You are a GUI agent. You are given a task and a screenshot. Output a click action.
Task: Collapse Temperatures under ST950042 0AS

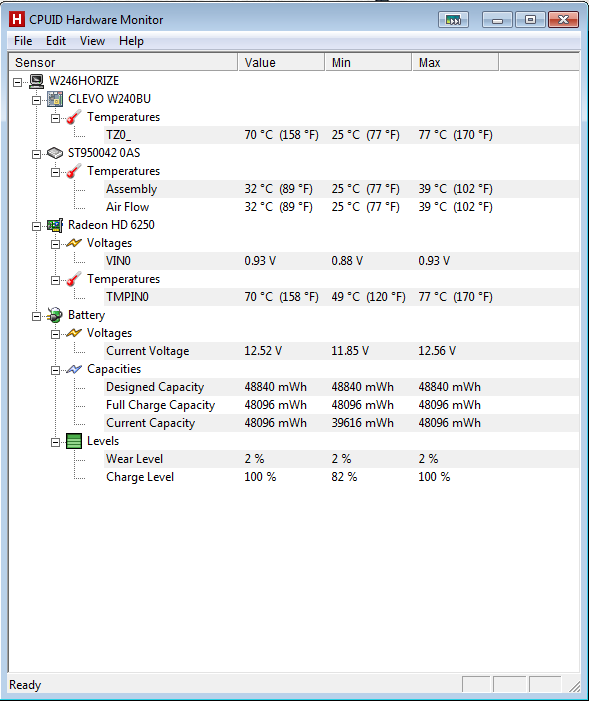[x=55, y=173]
